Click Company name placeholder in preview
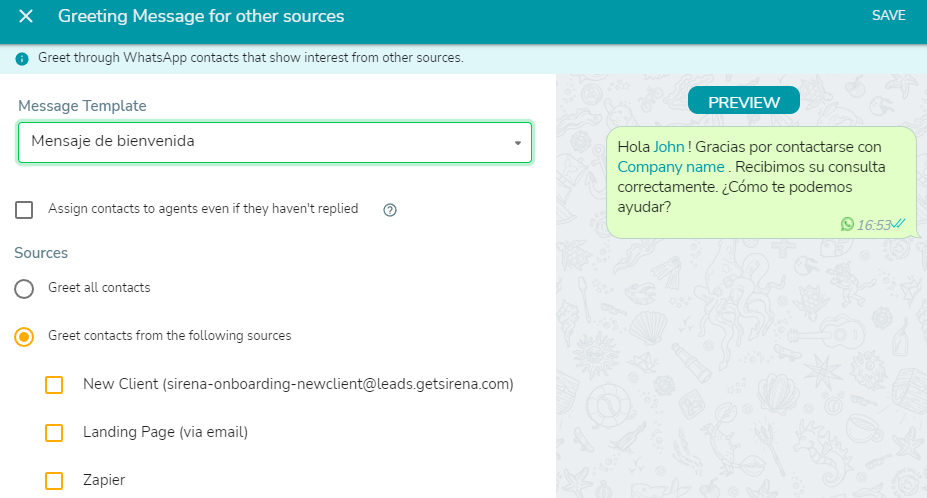 coord(671,167)
